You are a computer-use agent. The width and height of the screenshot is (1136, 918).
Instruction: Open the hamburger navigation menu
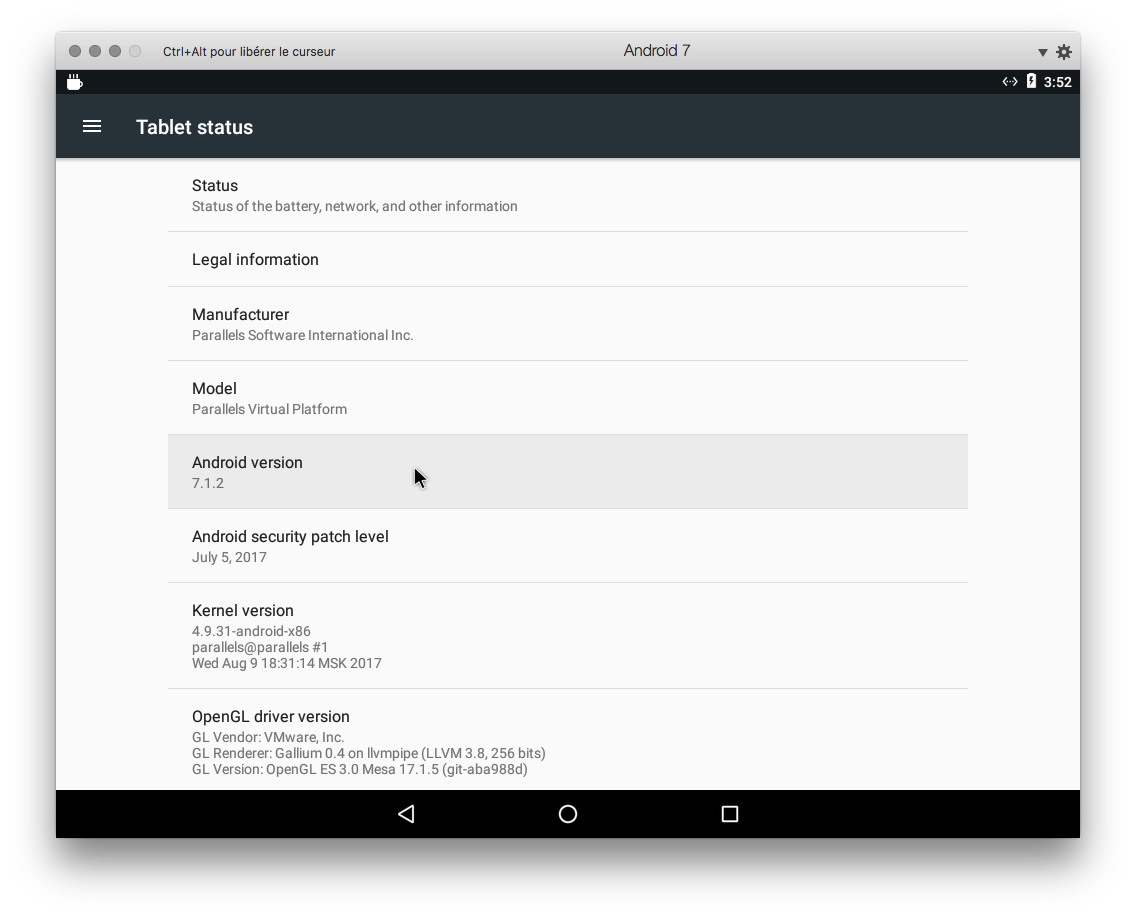[x=92, y=127]
